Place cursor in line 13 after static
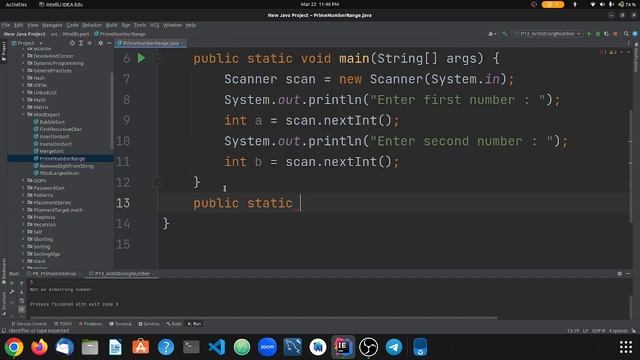 point(300,203)
